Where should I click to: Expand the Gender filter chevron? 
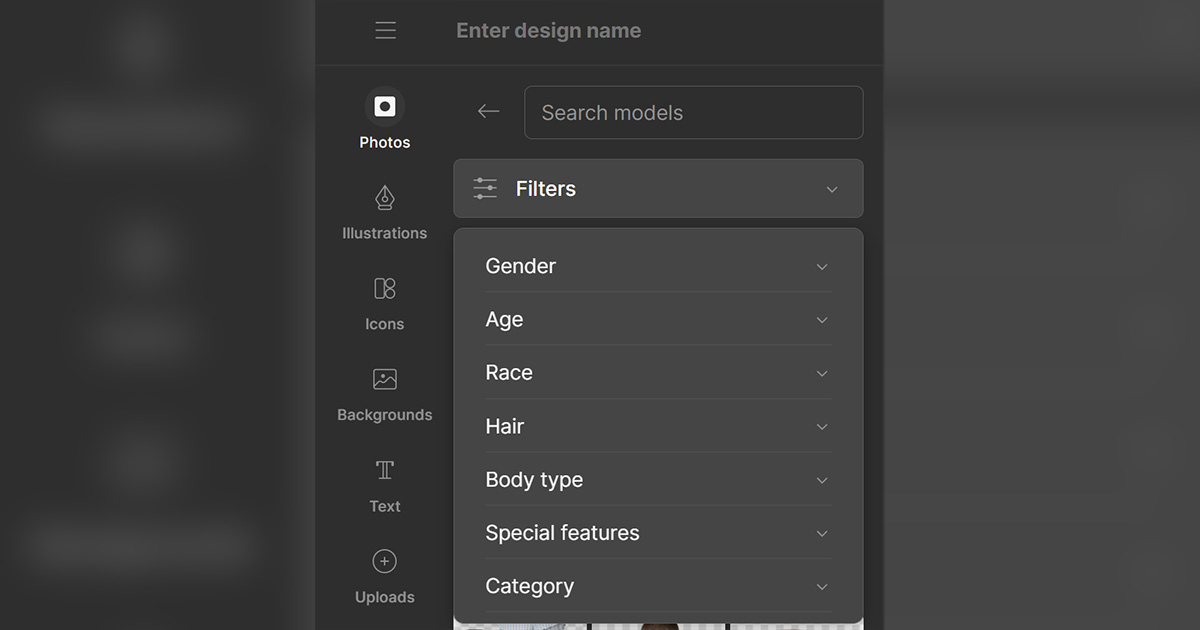point(822,267)
